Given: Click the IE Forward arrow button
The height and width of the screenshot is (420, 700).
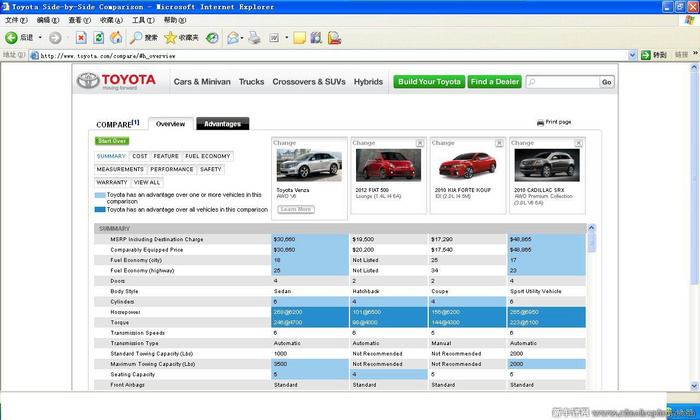Looking at the screenshot, I should 55,38.
